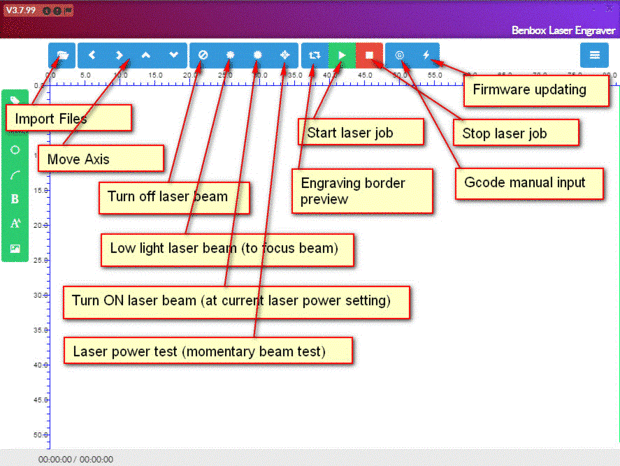Select the top tag tool in sidebar
Screen dimensions: 620x466
coord(15,100)
